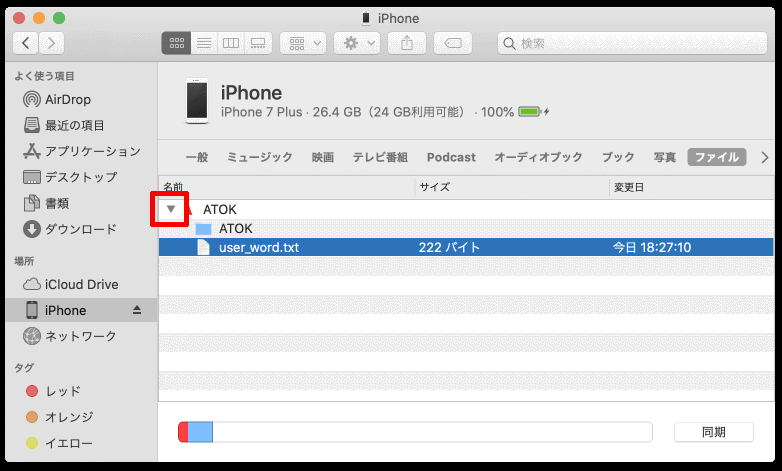
Task: Switch to gallery view in toolbar
Action: point(258,43)
